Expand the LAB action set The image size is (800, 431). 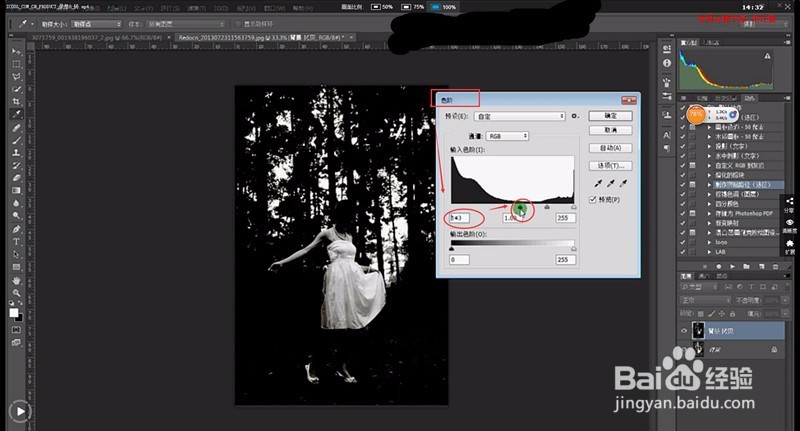(709, 252)
